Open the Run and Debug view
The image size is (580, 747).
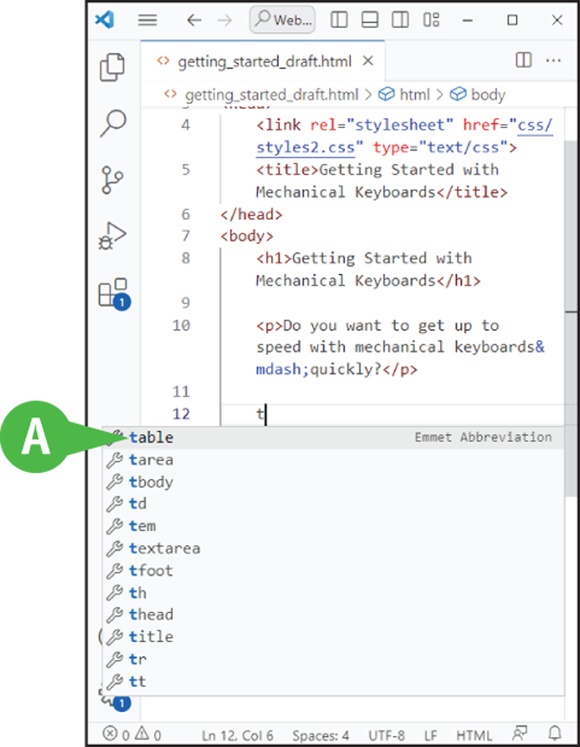coord(112,236)
